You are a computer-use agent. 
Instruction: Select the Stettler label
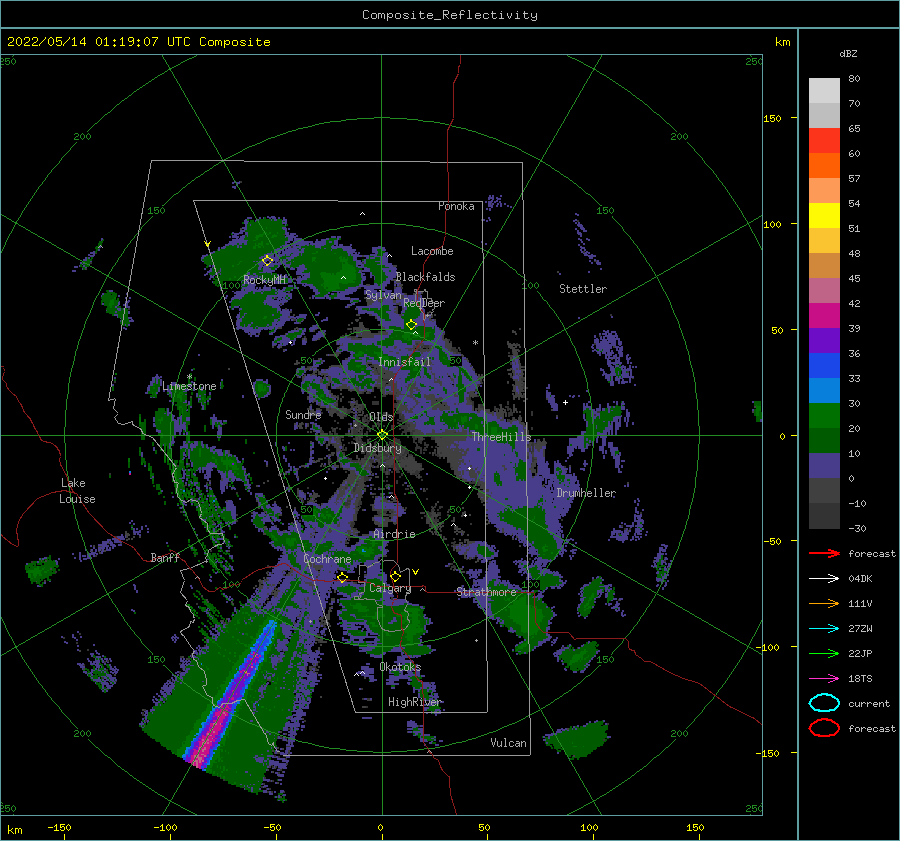click(x=583, y=289)
